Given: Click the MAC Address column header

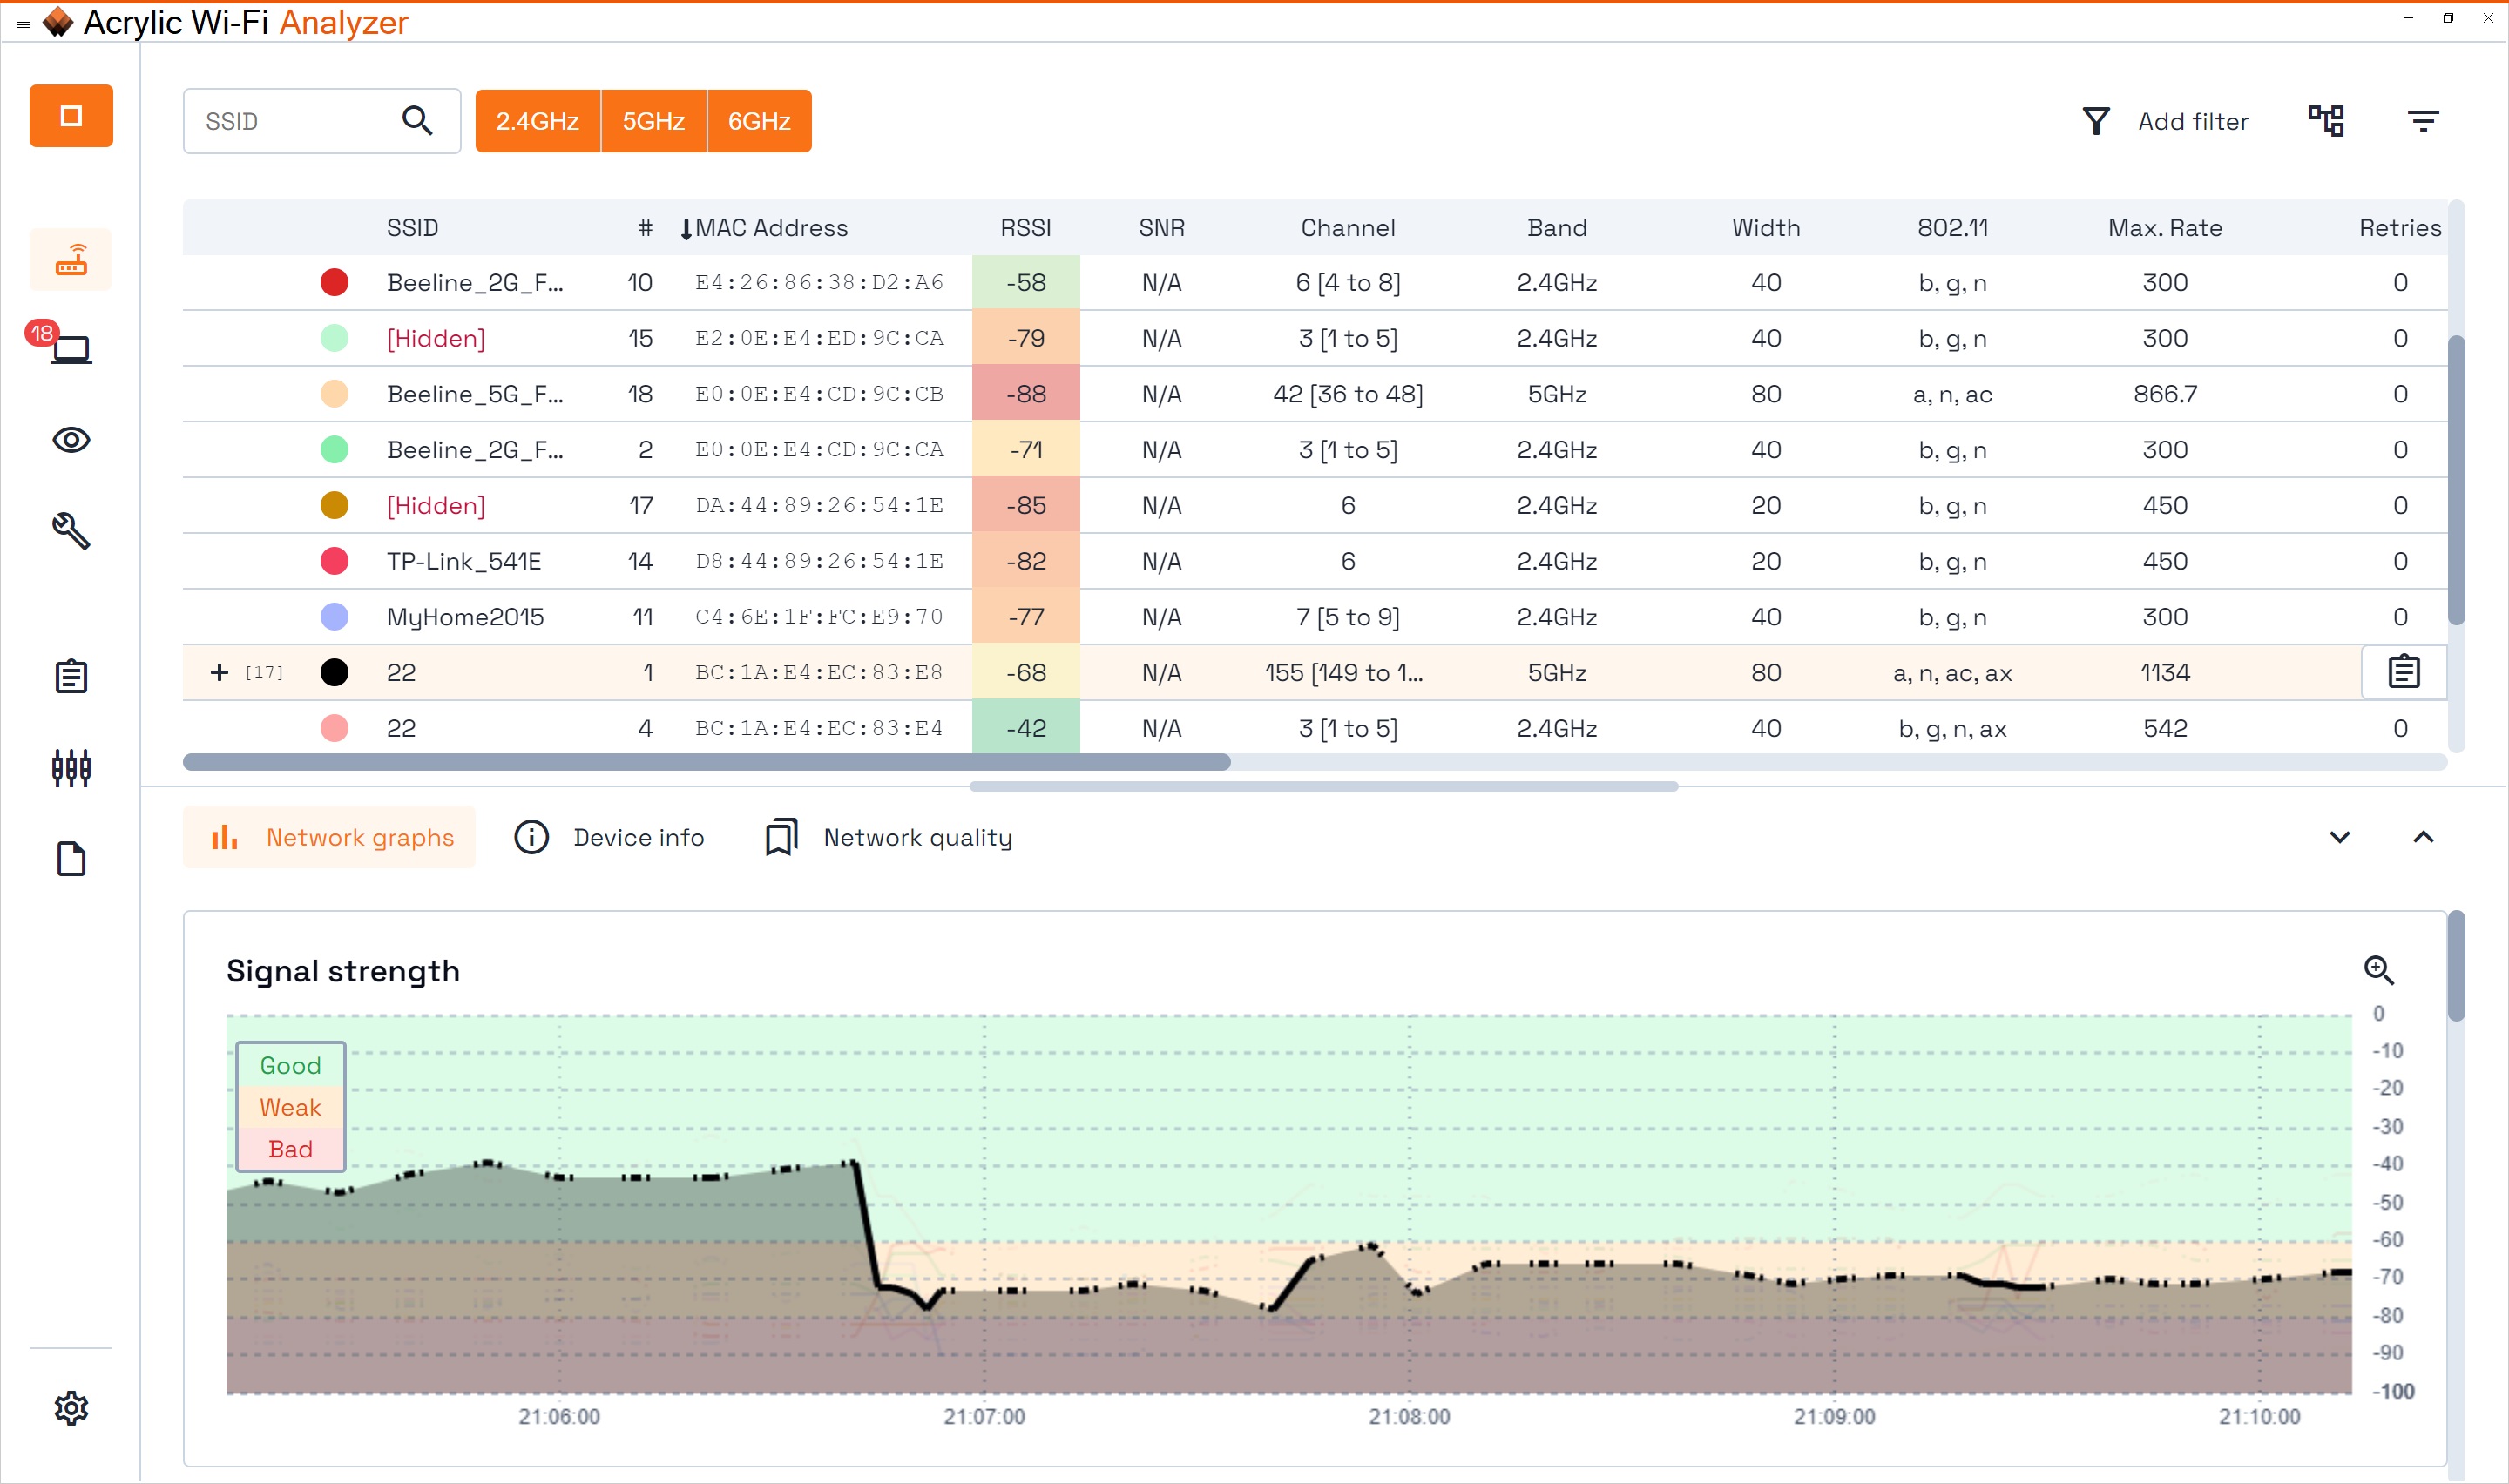Looking at the screenshot, I should [x=770, y=228].
